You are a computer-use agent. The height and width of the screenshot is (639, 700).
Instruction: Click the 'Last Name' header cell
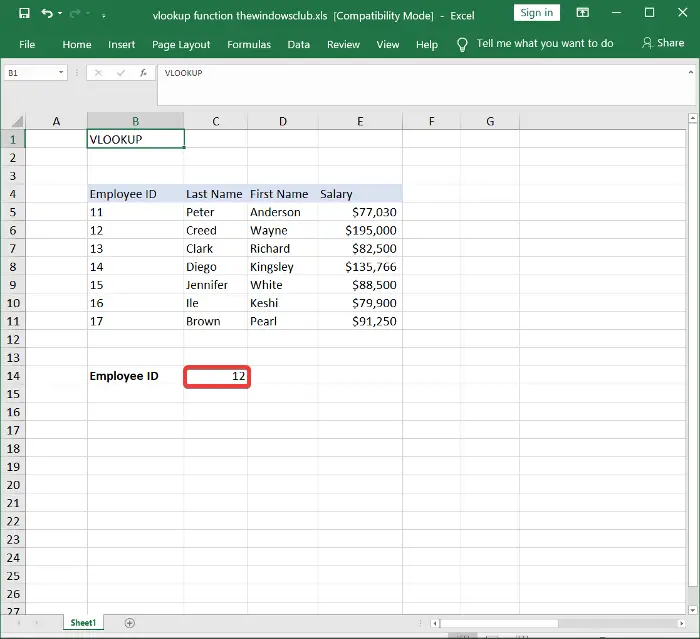(216, 194)
